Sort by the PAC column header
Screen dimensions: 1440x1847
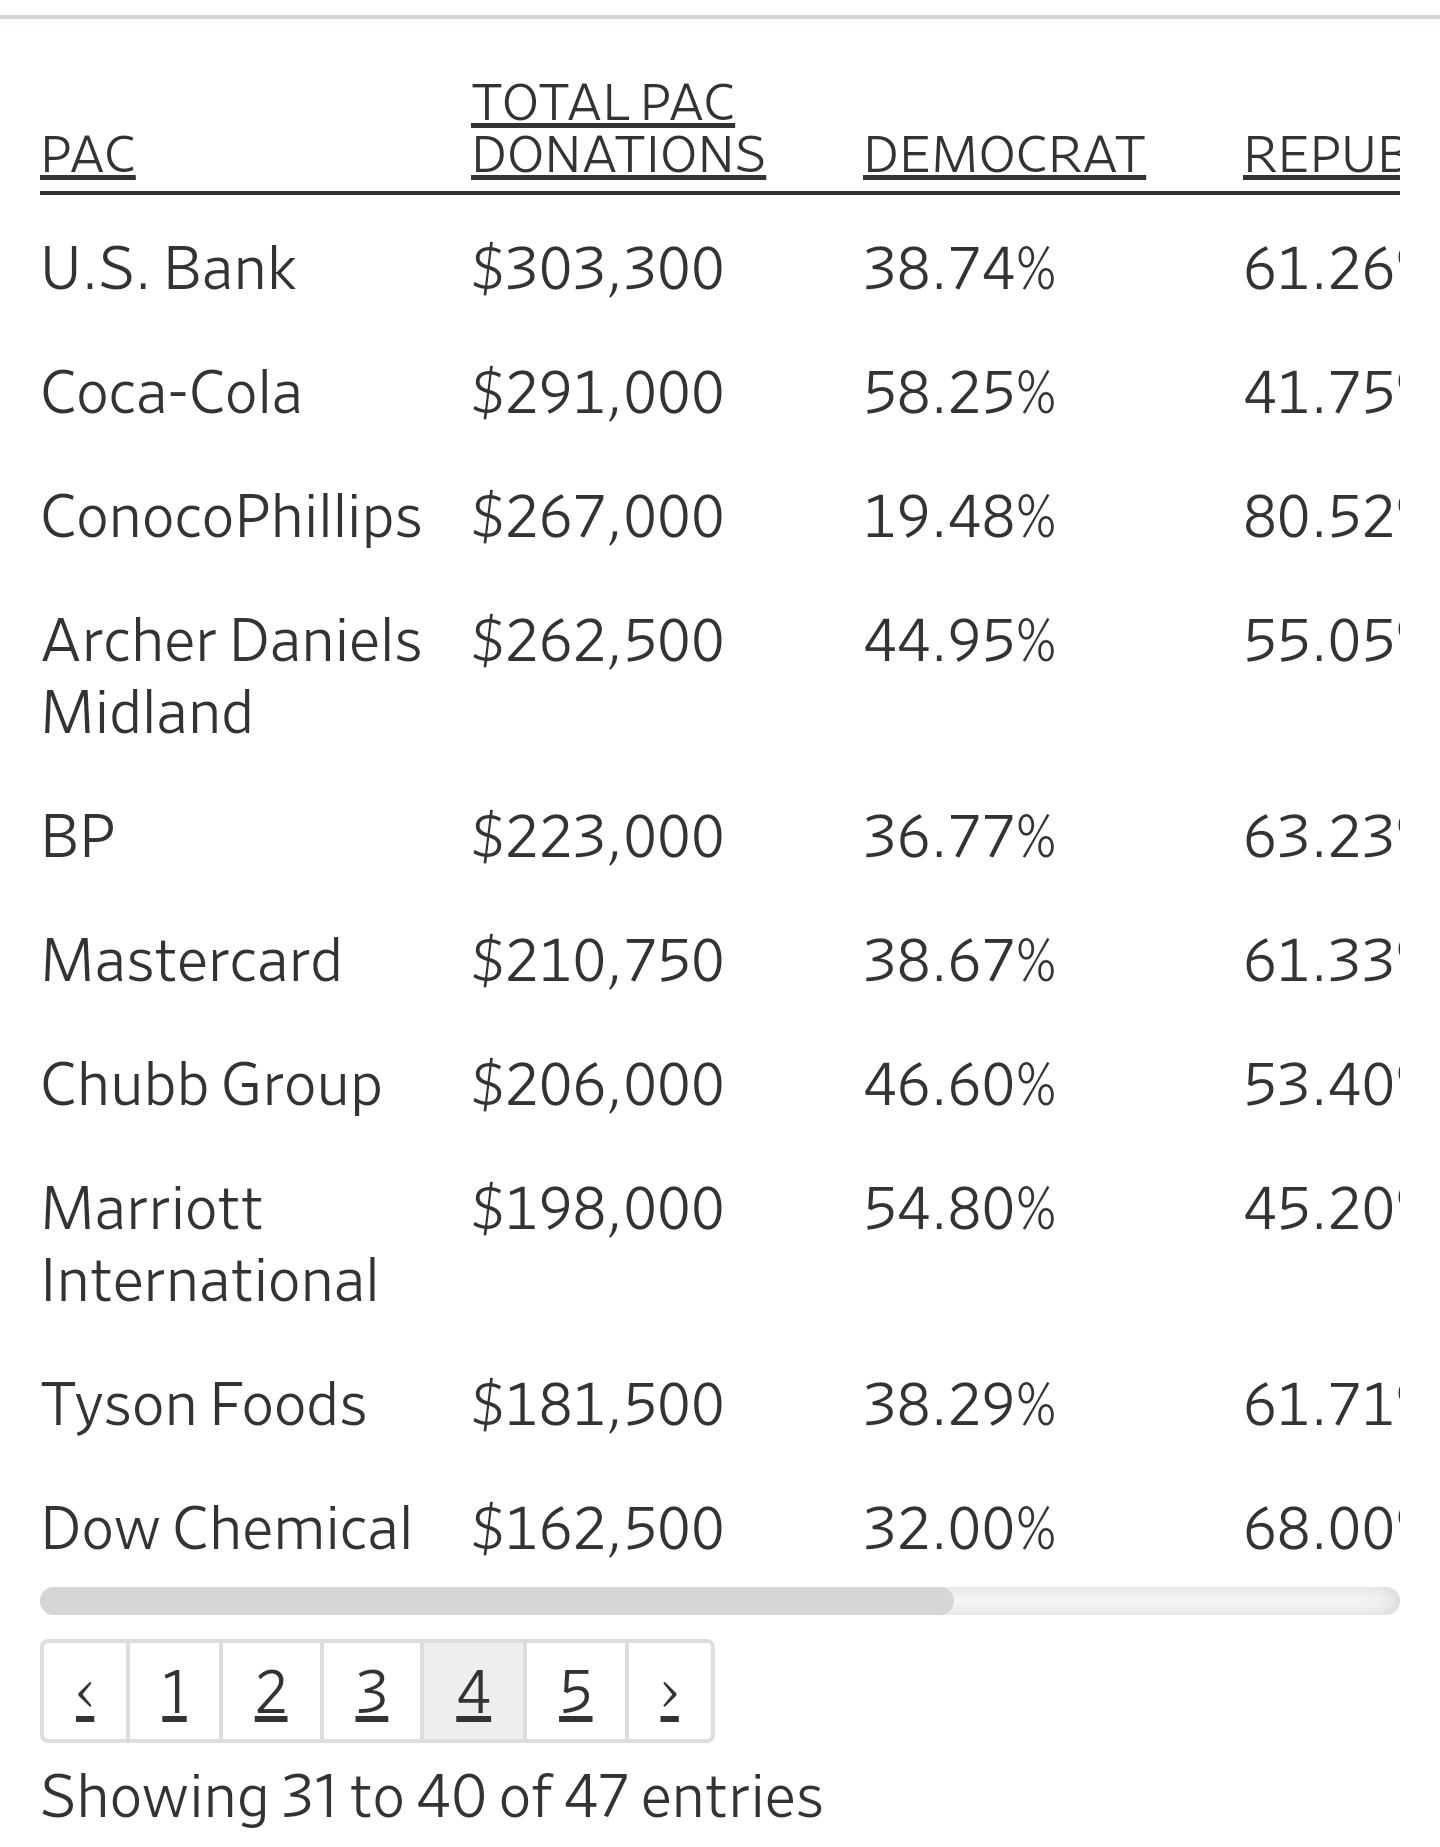tap(88, 155)
